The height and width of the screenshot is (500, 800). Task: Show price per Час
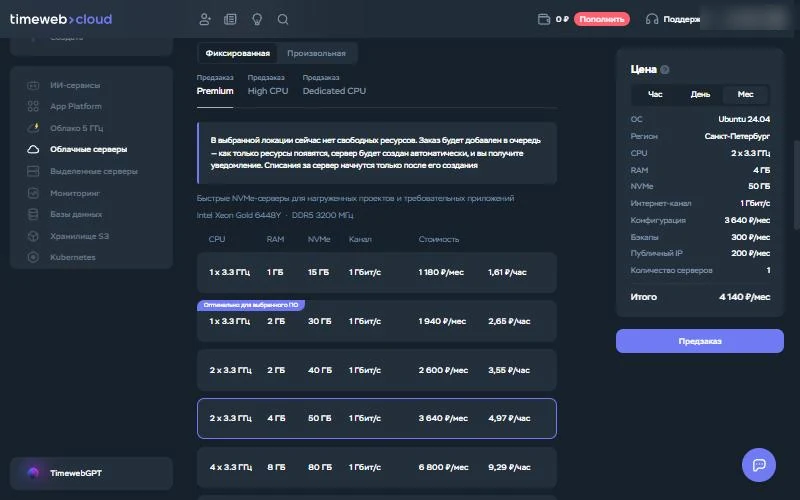(655, 94)
